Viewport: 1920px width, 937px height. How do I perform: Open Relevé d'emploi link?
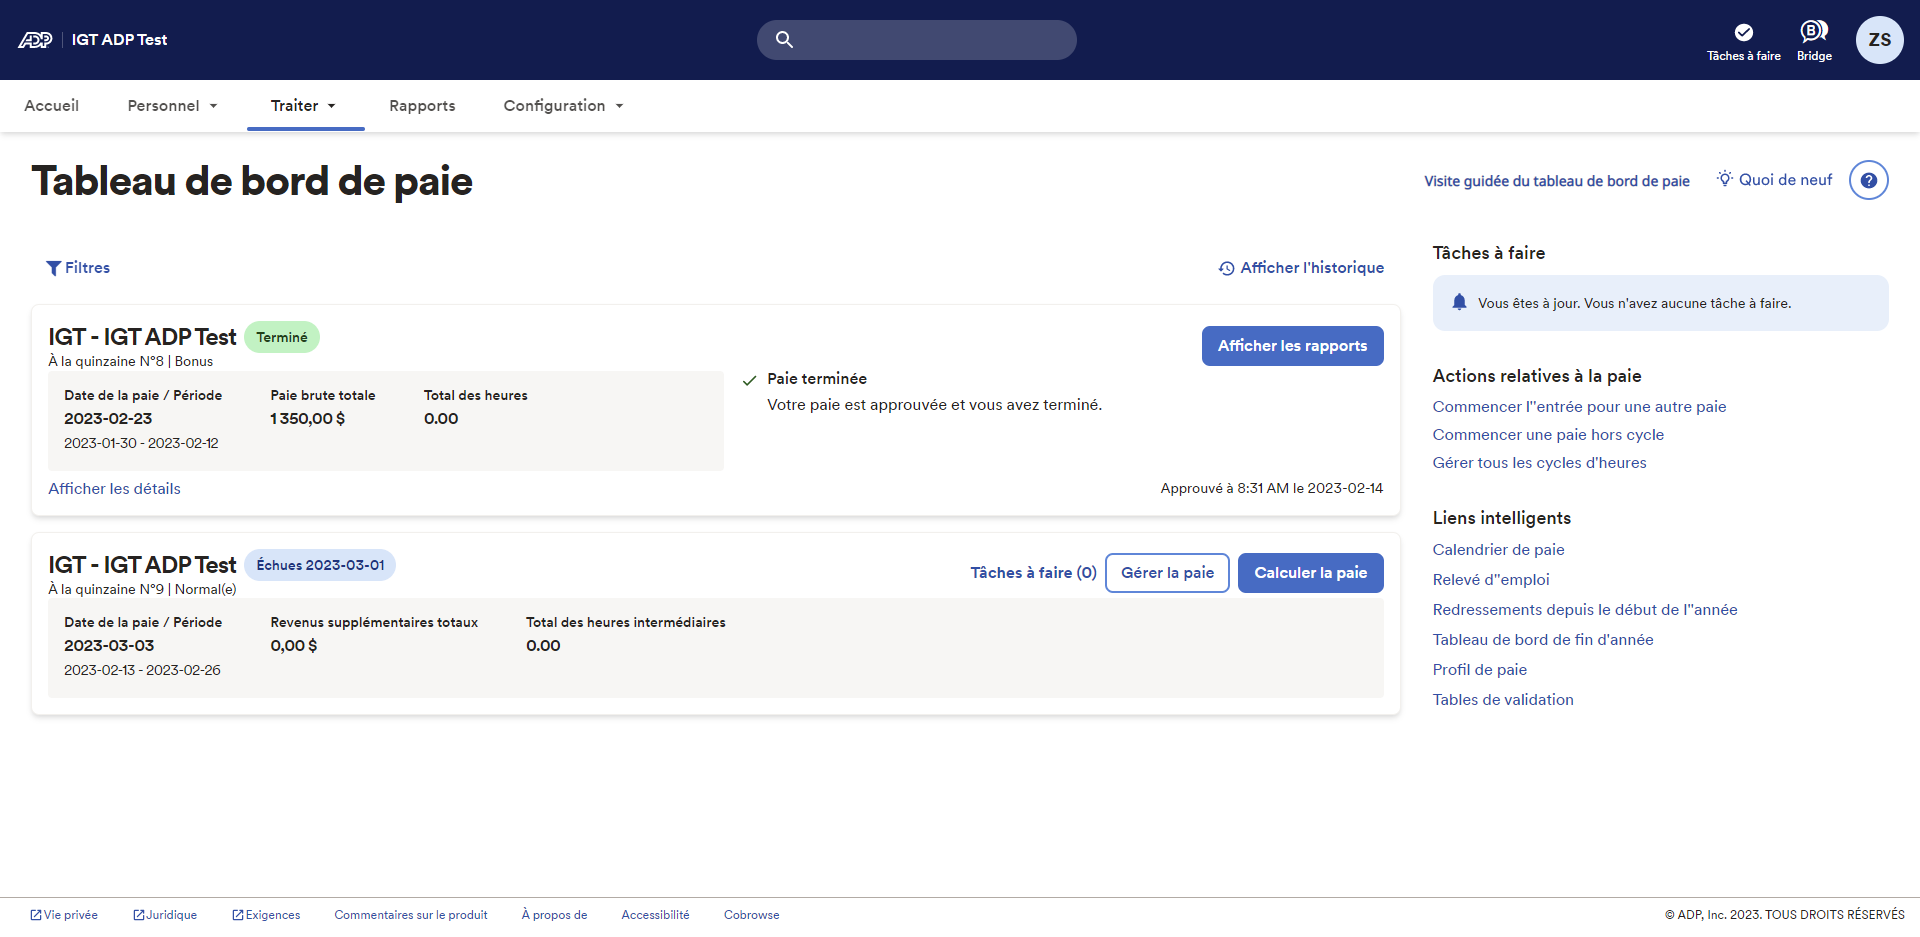click(1491, 580)
